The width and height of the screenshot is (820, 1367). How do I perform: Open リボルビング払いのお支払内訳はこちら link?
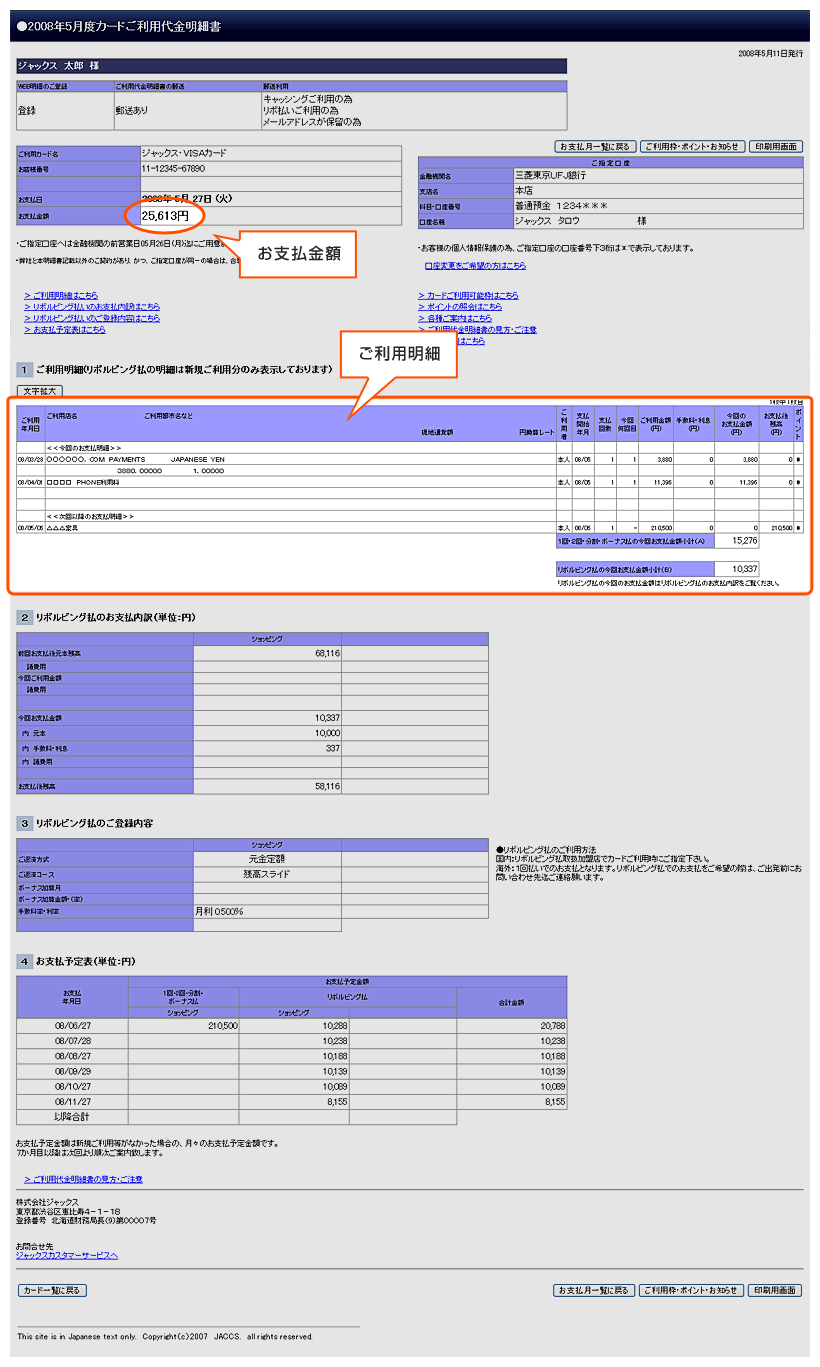pyautogui.click(x=92, y=307)
